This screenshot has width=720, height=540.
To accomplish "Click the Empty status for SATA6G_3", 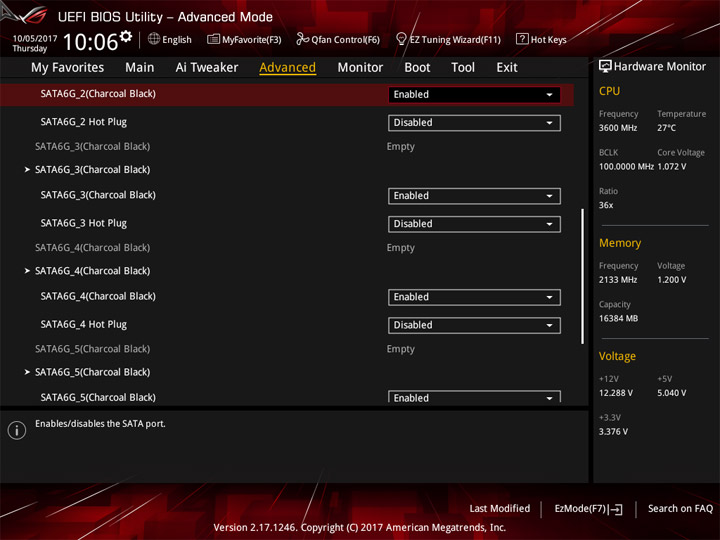I will coord(400,146).
